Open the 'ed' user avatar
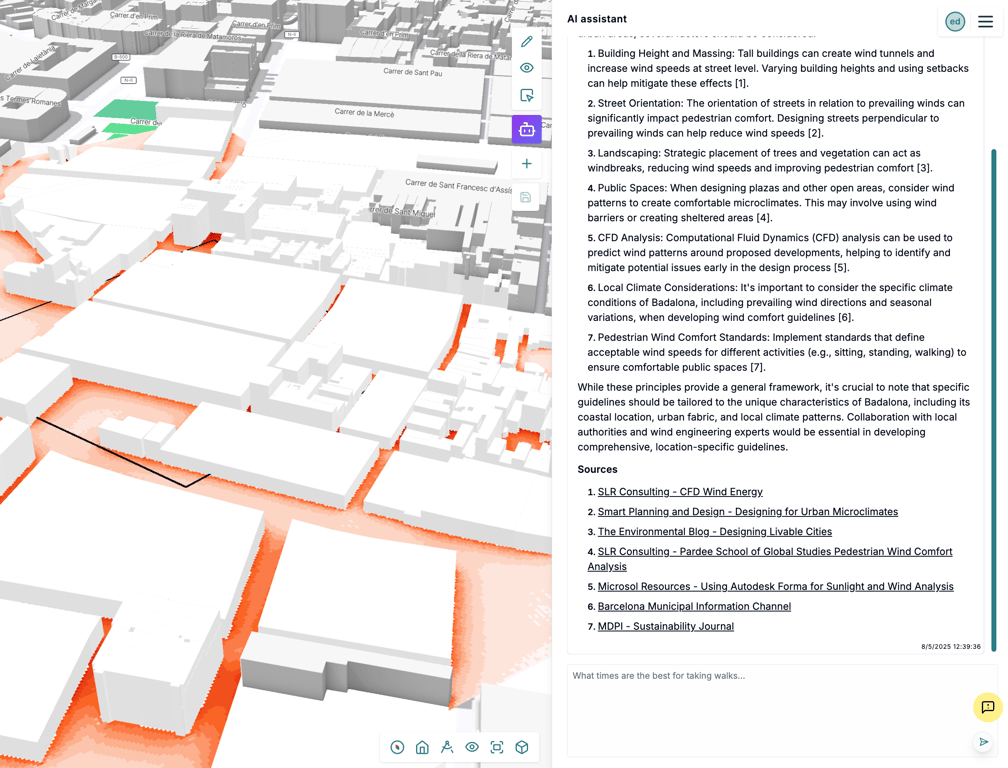 coord(955,22)
